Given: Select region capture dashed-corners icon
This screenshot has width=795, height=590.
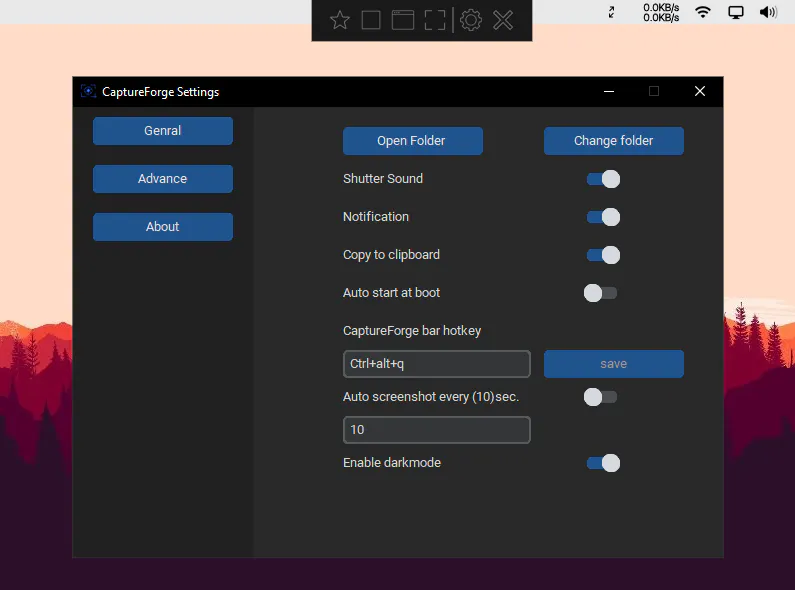Looking at the screenshot, I should [x=435, y=20].
